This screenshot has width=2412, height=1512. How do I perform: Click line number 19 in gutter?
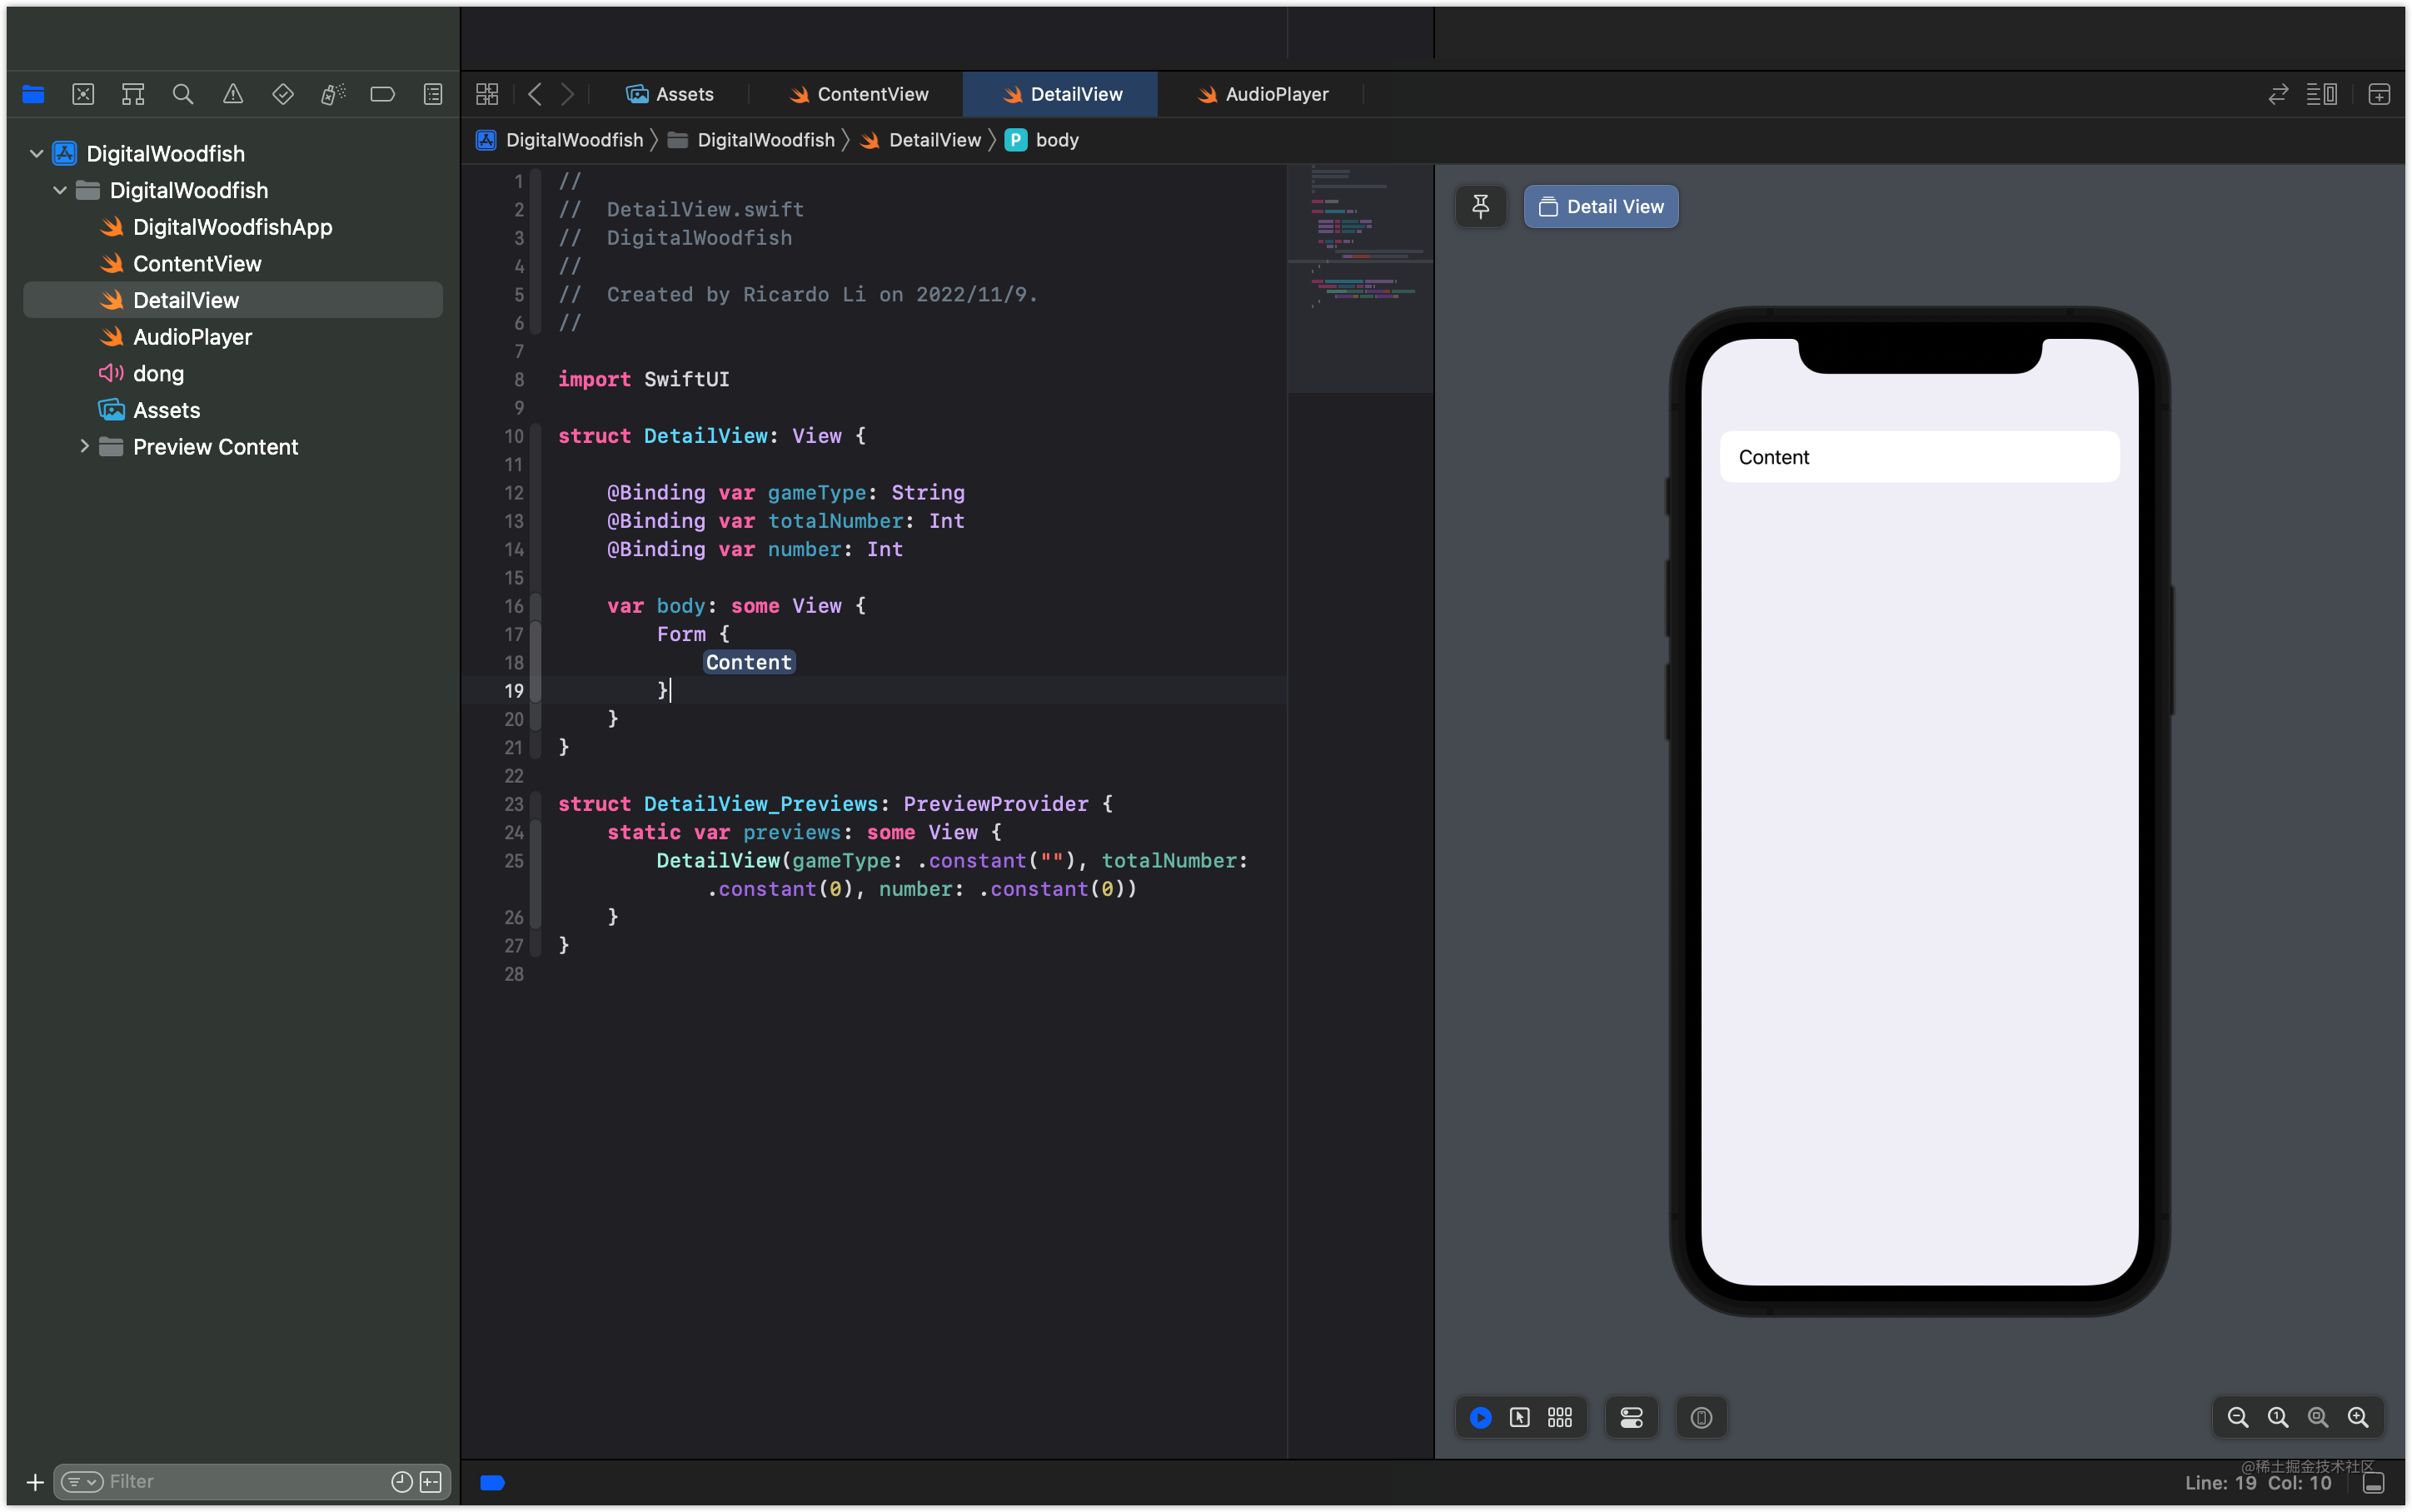coord(514,691)
